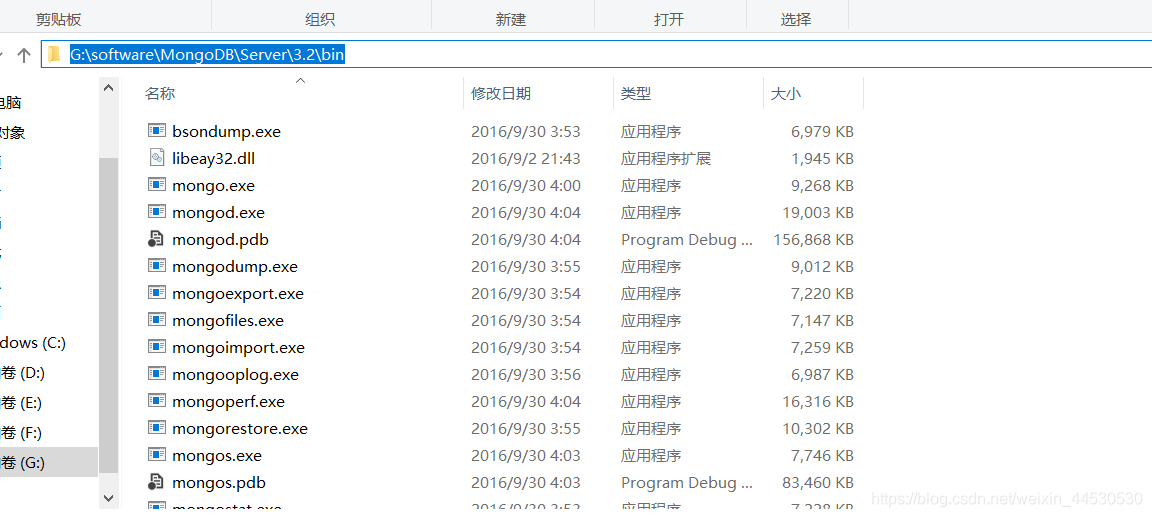Image resolution: width=1152 pixels, height=517 pixels.
Task: Open the 组织 ribbon group
Action: pos(320,20)
